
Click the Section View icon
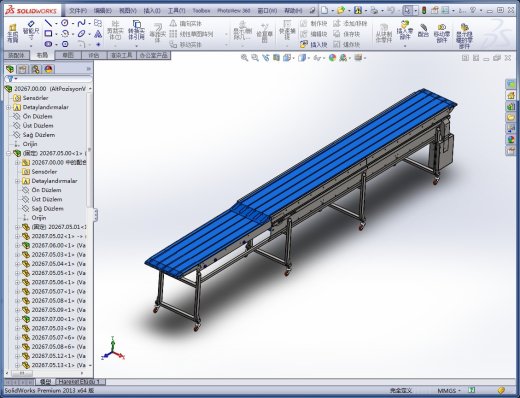276,58
